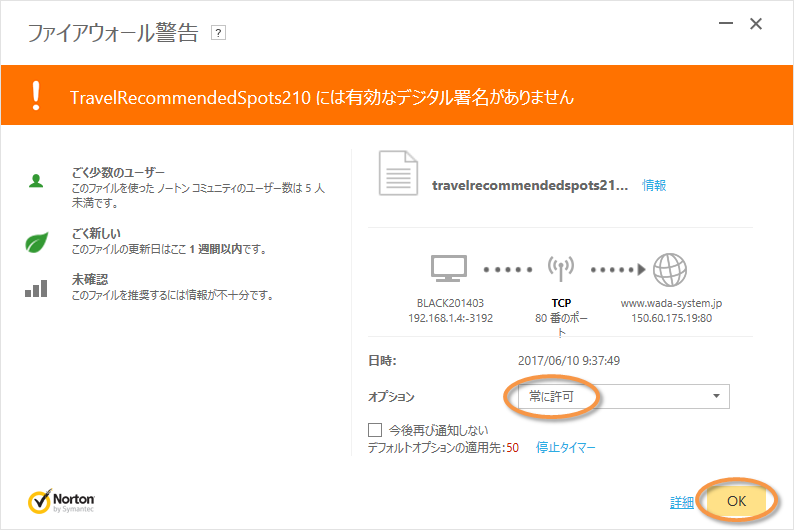
Task: Confirm the dialog with the OK button
Action: 737,501
